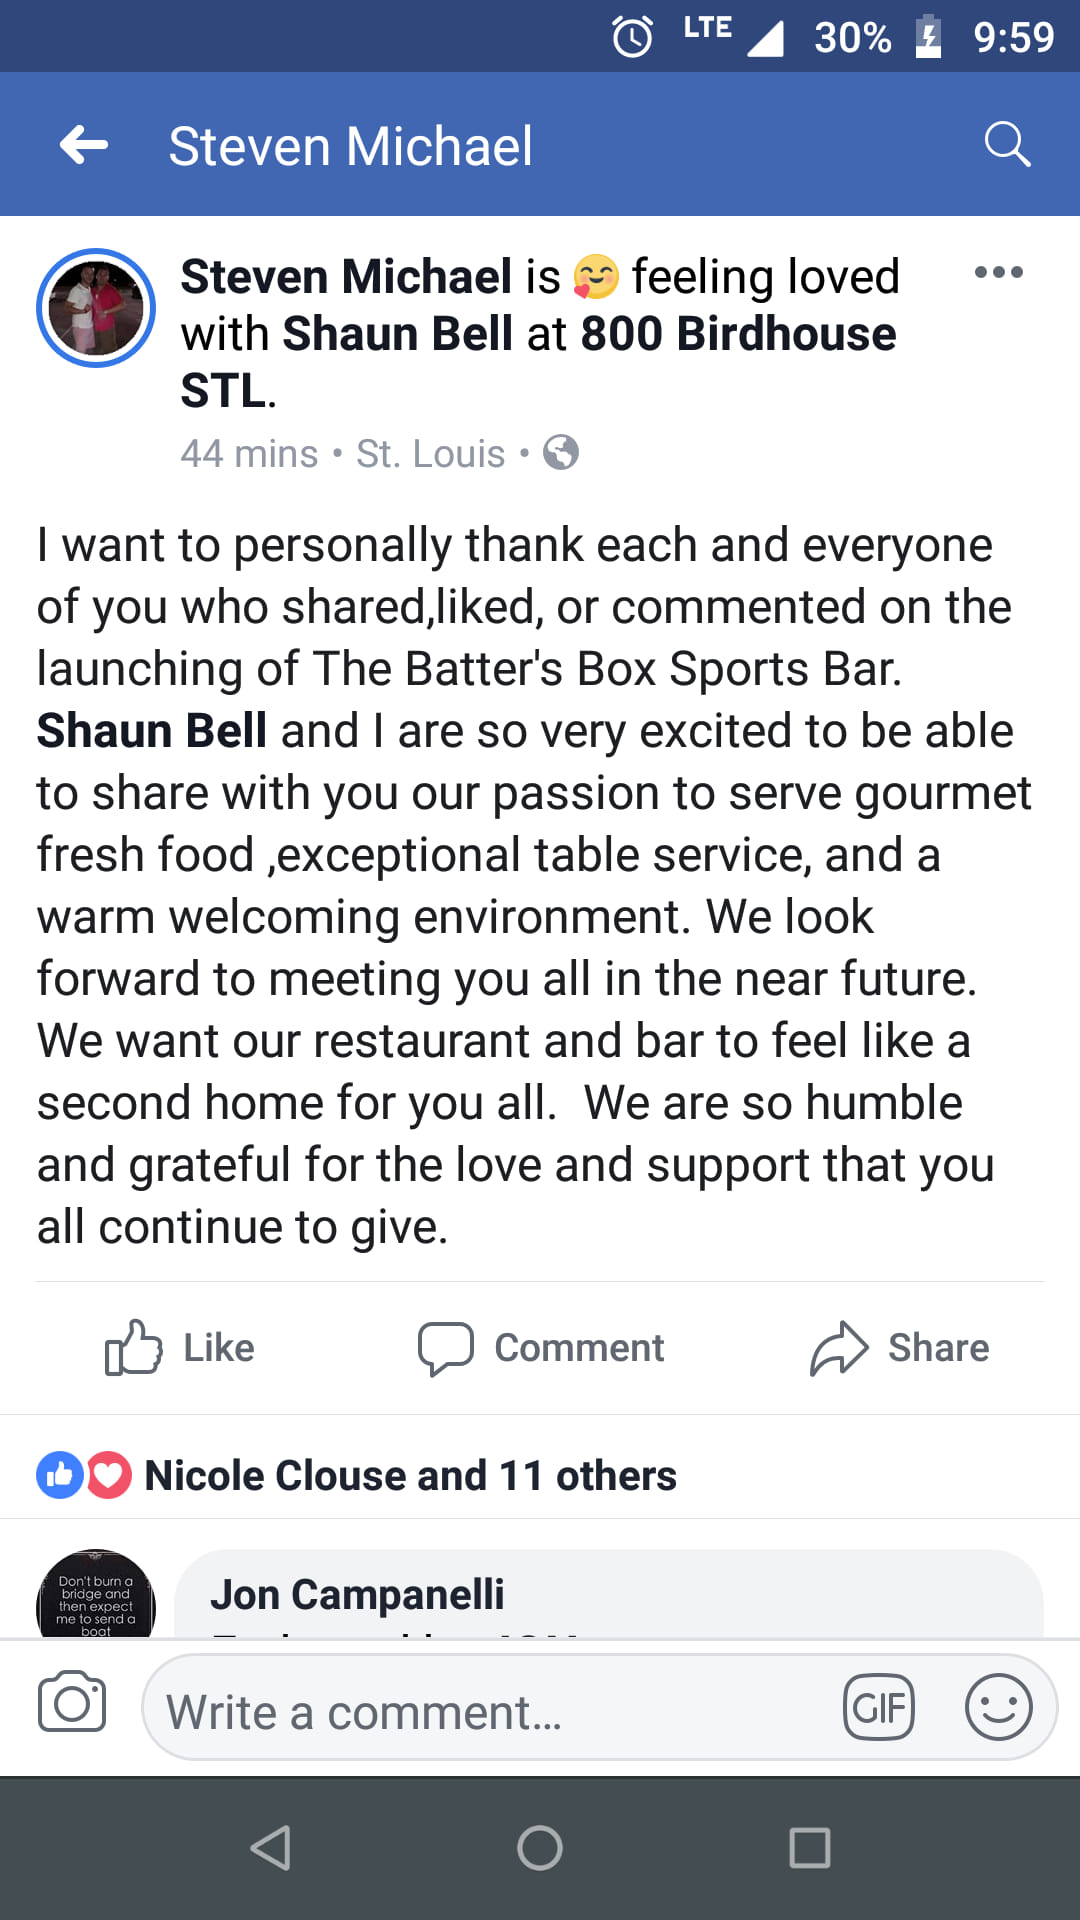This screenshot has width=1080, height=1920.
Task: Tap Steven Michael's profile picture
Action: [x=96, y=308]
